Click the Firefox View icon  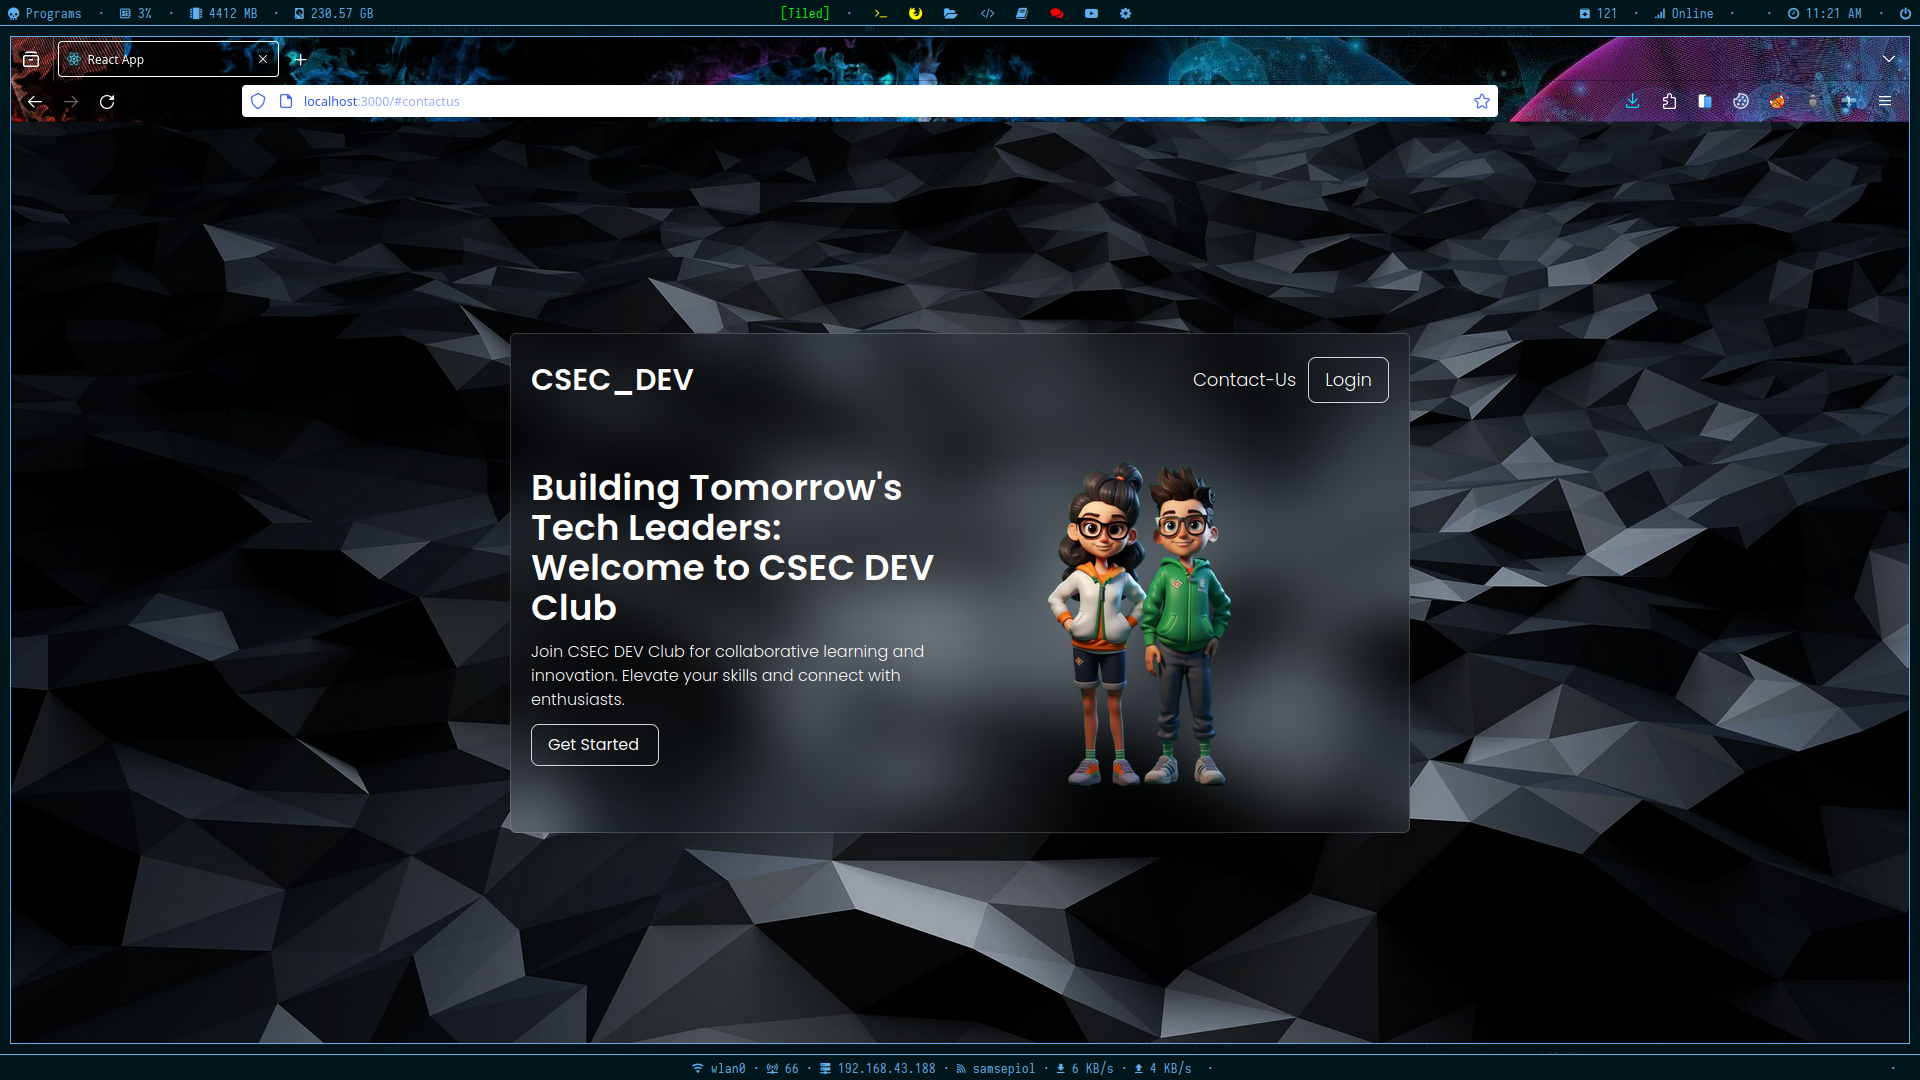click(x=31, y=59)
